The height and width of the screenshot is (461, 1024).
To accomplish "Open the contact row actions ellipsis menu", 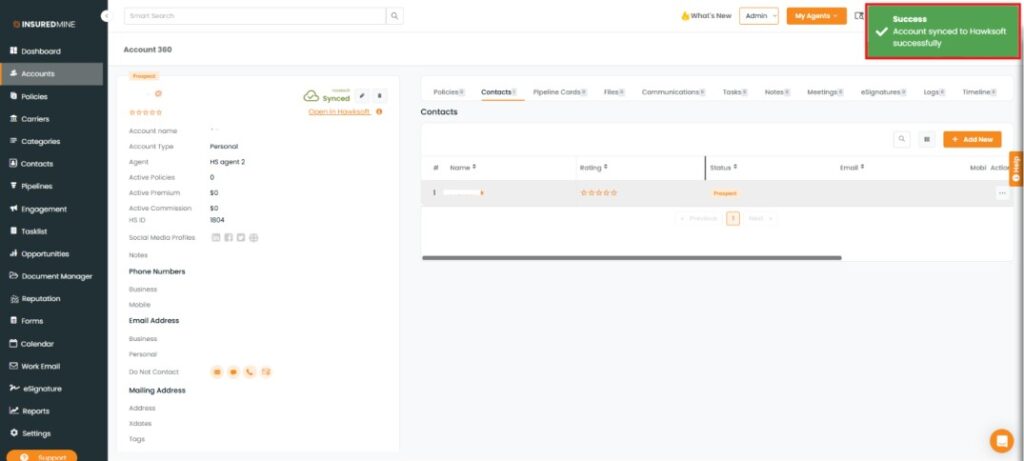I will pyautogui.click(x=1002, y=193).
